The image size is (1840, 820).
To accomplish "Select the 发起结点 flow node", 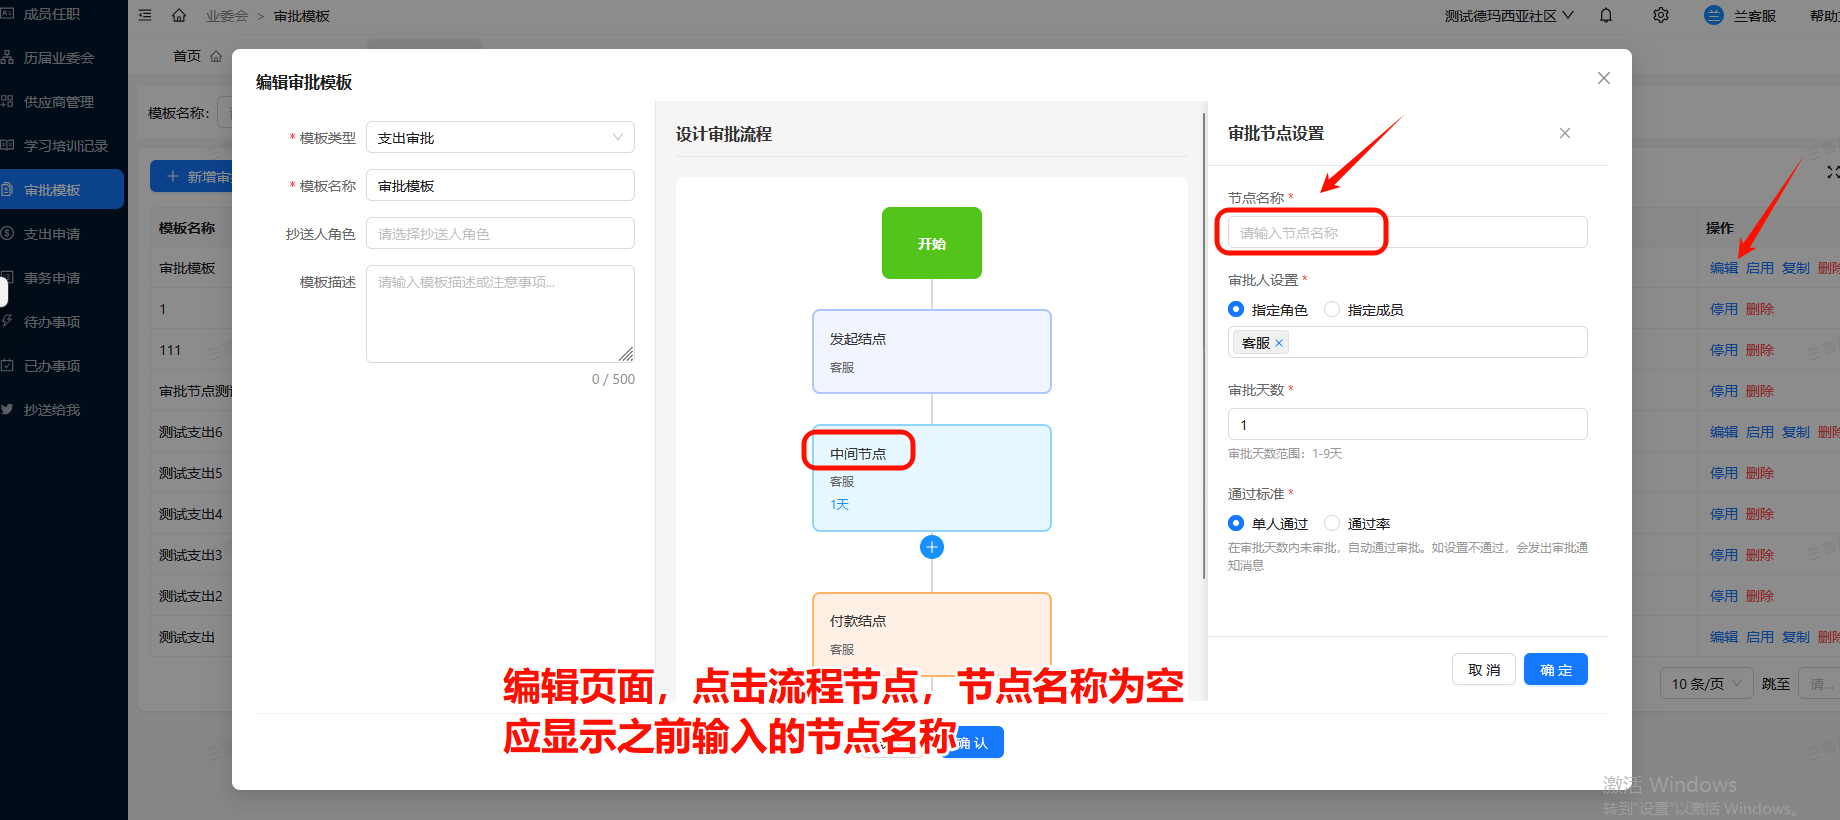I will pos(932,351).
